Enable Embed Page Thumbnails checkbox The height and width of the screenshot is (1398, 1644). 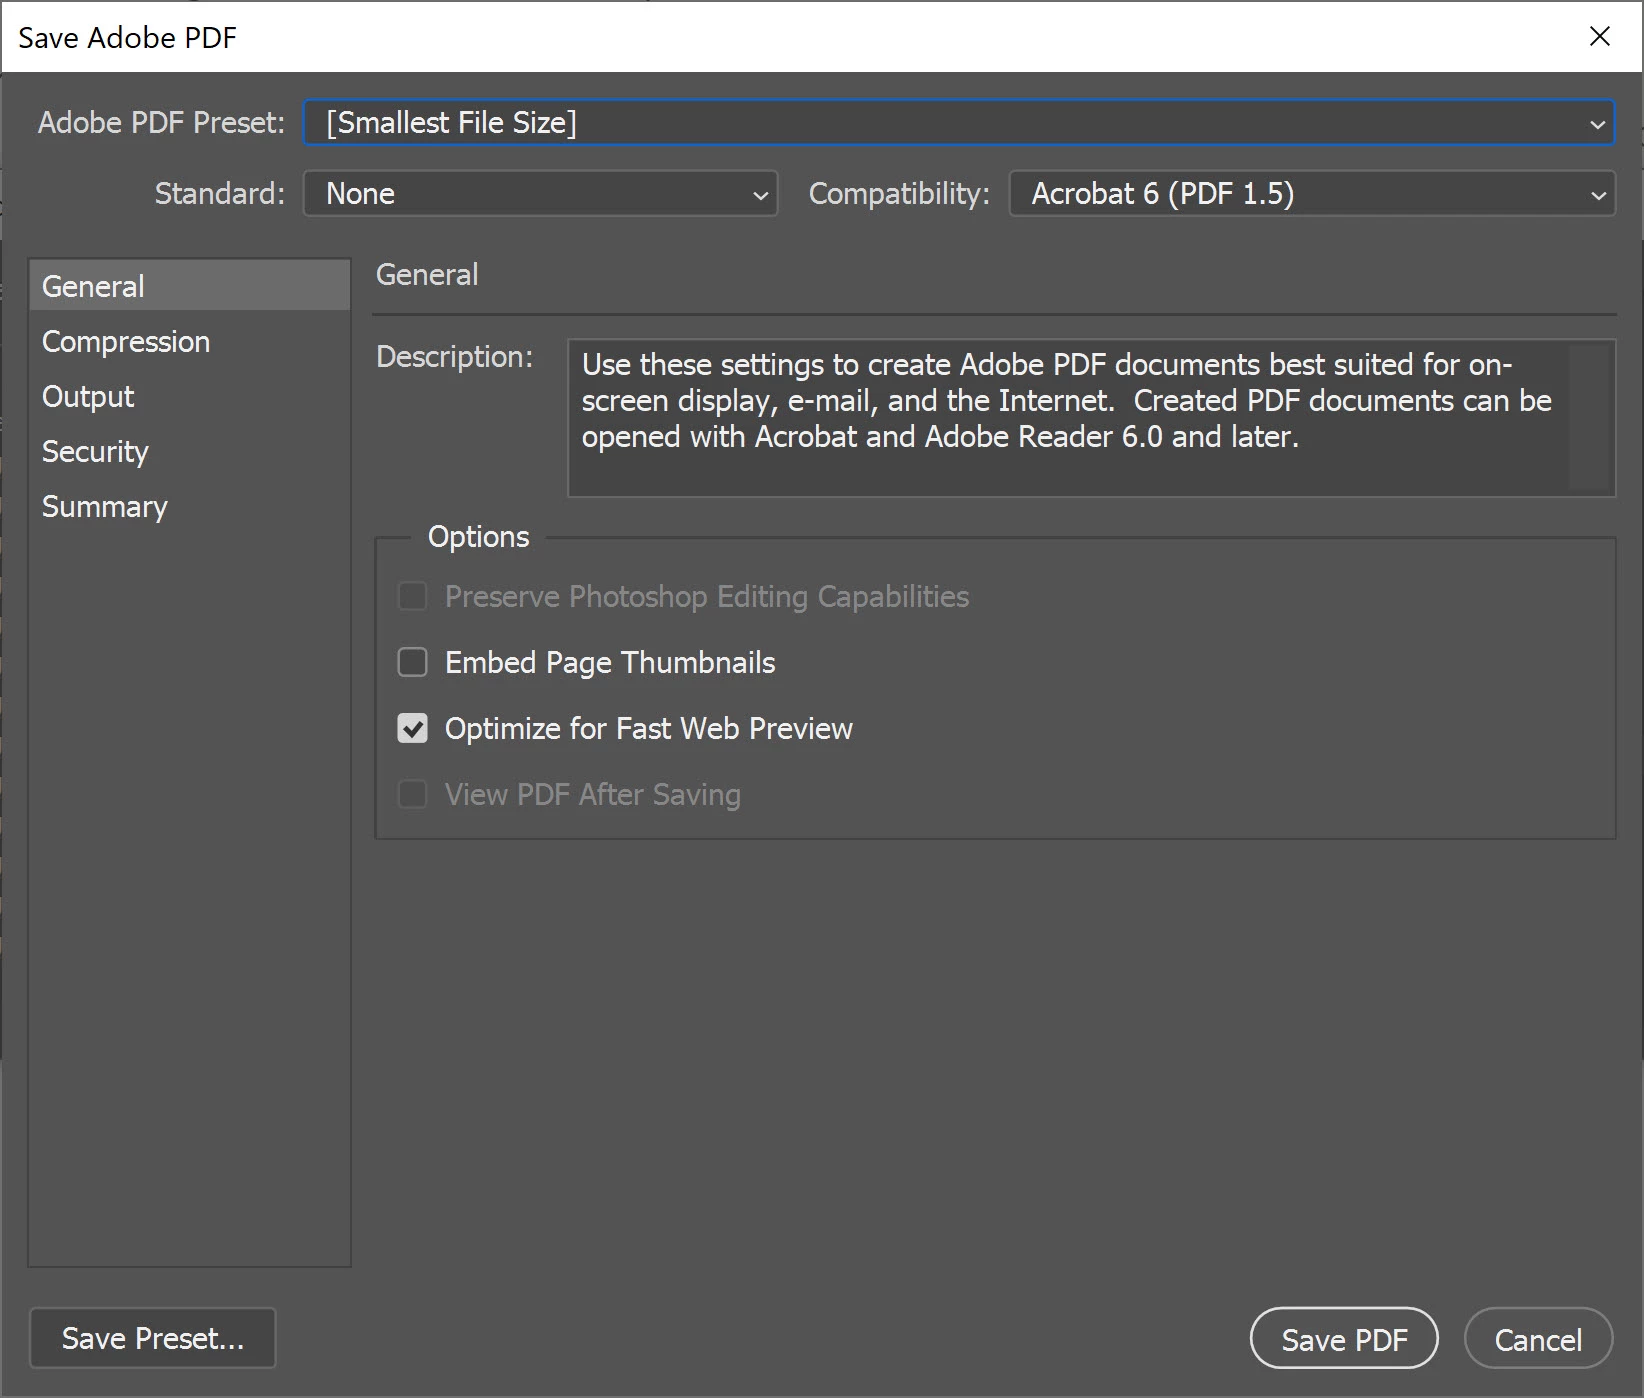(412, 662)
